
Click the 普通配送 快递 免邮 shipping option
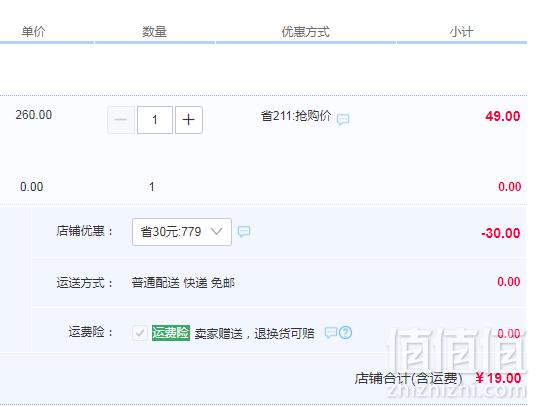tap(183, 283)
